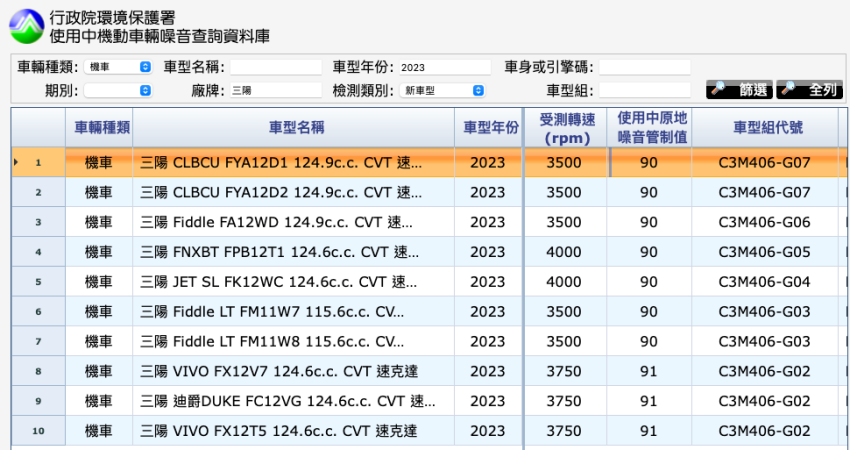Click cell 三陽 VIVO FX12T5 124.6c.c.
The image size is (850, 450).
click(x=293, y=430)
